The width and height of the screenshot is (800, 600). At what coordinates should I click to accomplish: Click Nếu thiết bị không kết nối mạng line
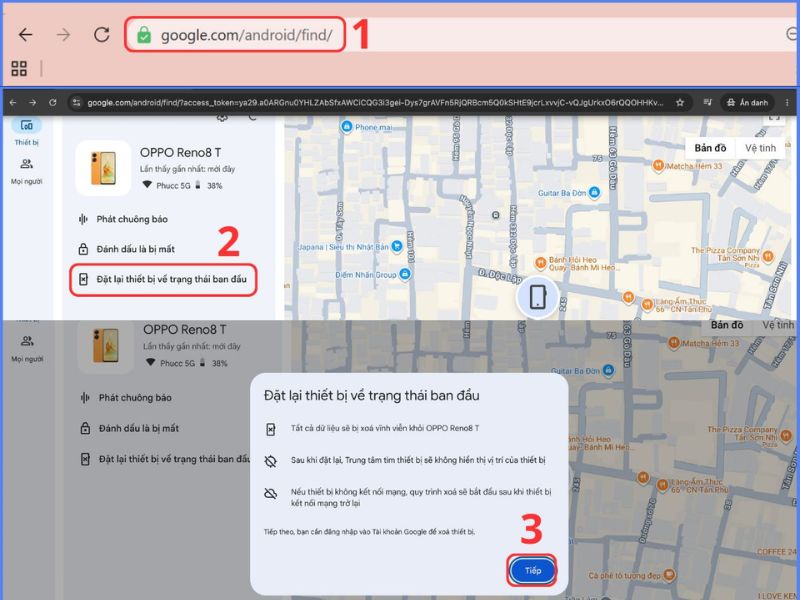pyautogui.click(x=421, y=497)
